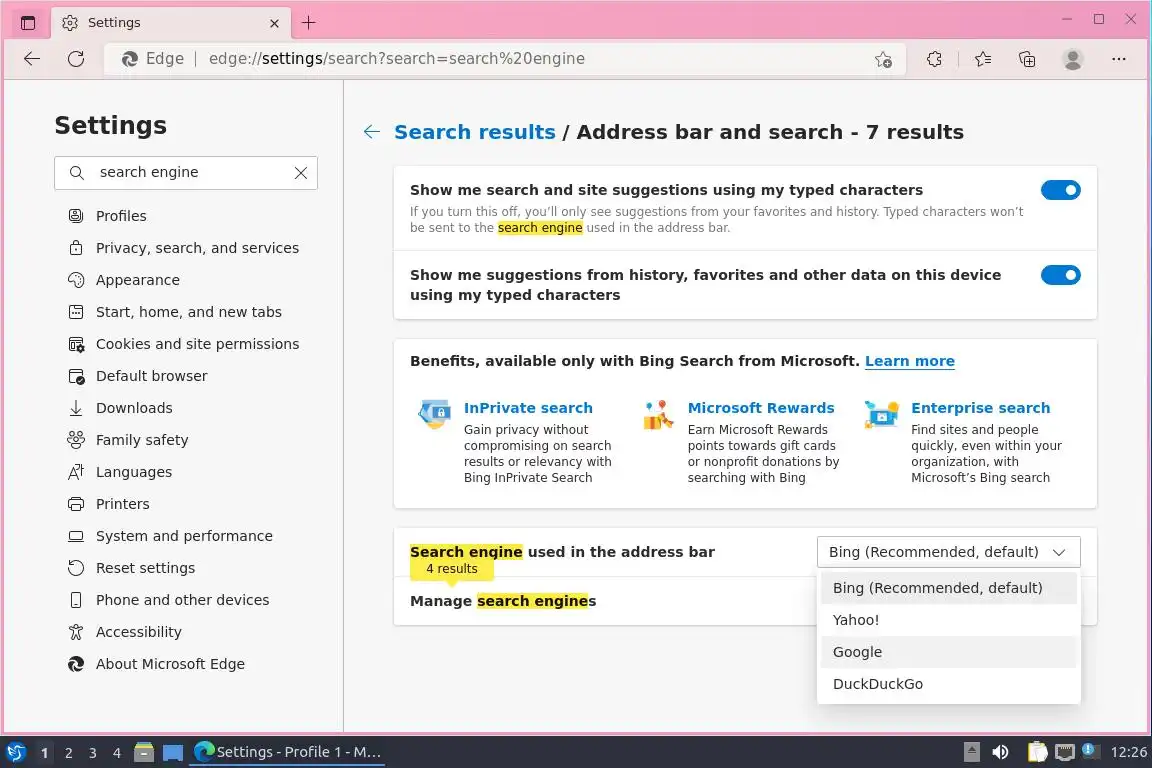Screen dimensions: 1152x768
Task: Choose Google as the search engine
Action: [948, 652]
